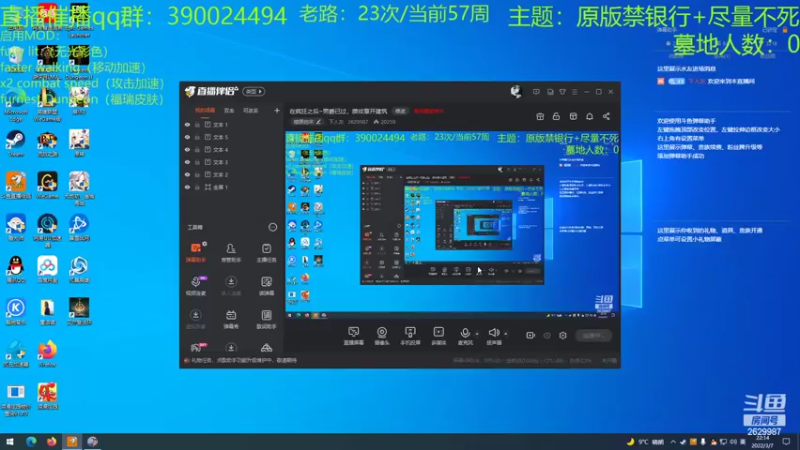Hide the 全屏 1 layer with eye icon
The width and height of the screenshot is (800, 450).
pyautogui.click(x=187, y=187)
